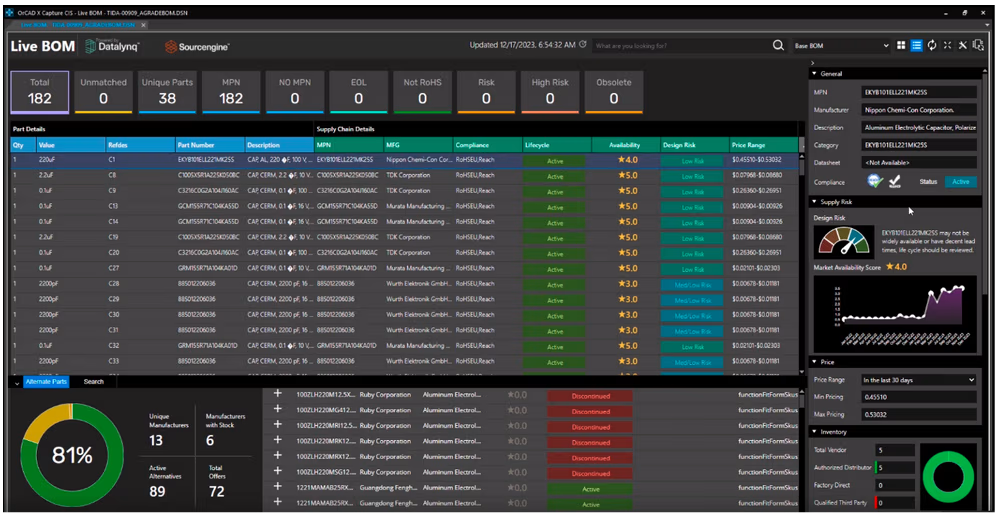Image resolution: width=996 pixels, height=513 pixels.
Task: Collapse the right details panel arrow
Action: 814,63
